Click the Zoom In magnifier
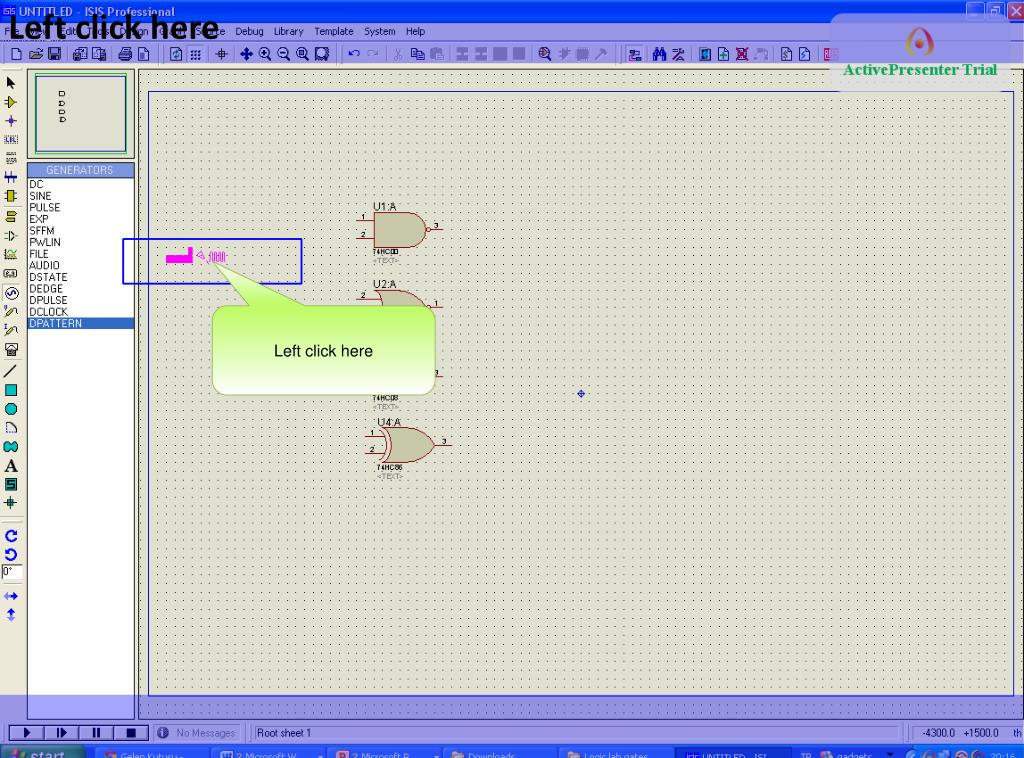This screenshot has width=1024, height=758. (265, 54)
